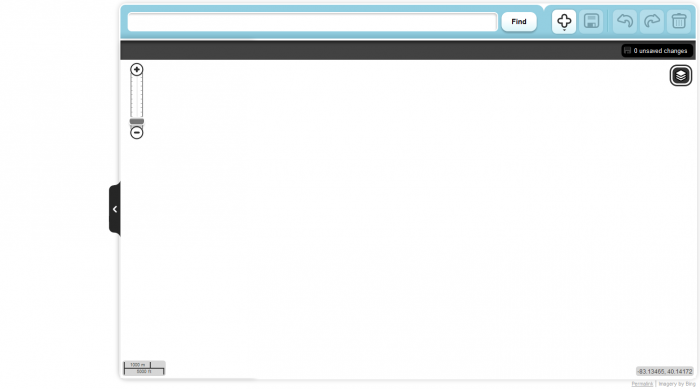Screen dimensions: 700x389
Task: Open the add feature plus tool
Action: [564, 21]
